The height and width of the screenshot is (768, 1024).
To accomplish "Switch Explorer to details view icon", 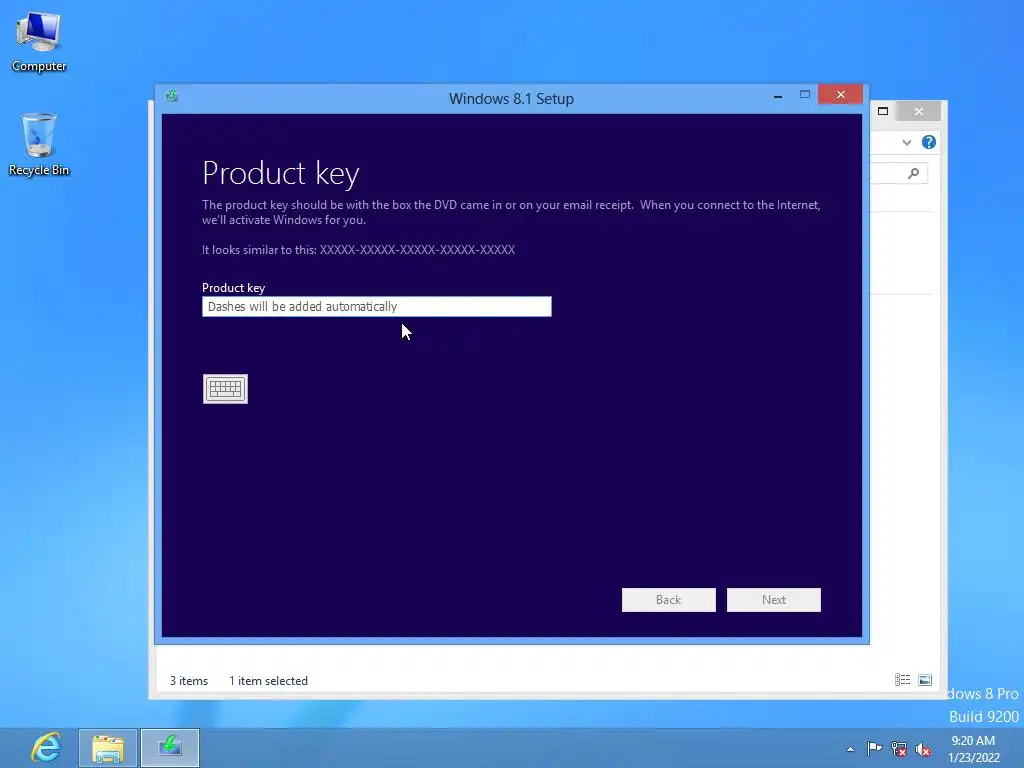I will (903, 680).
